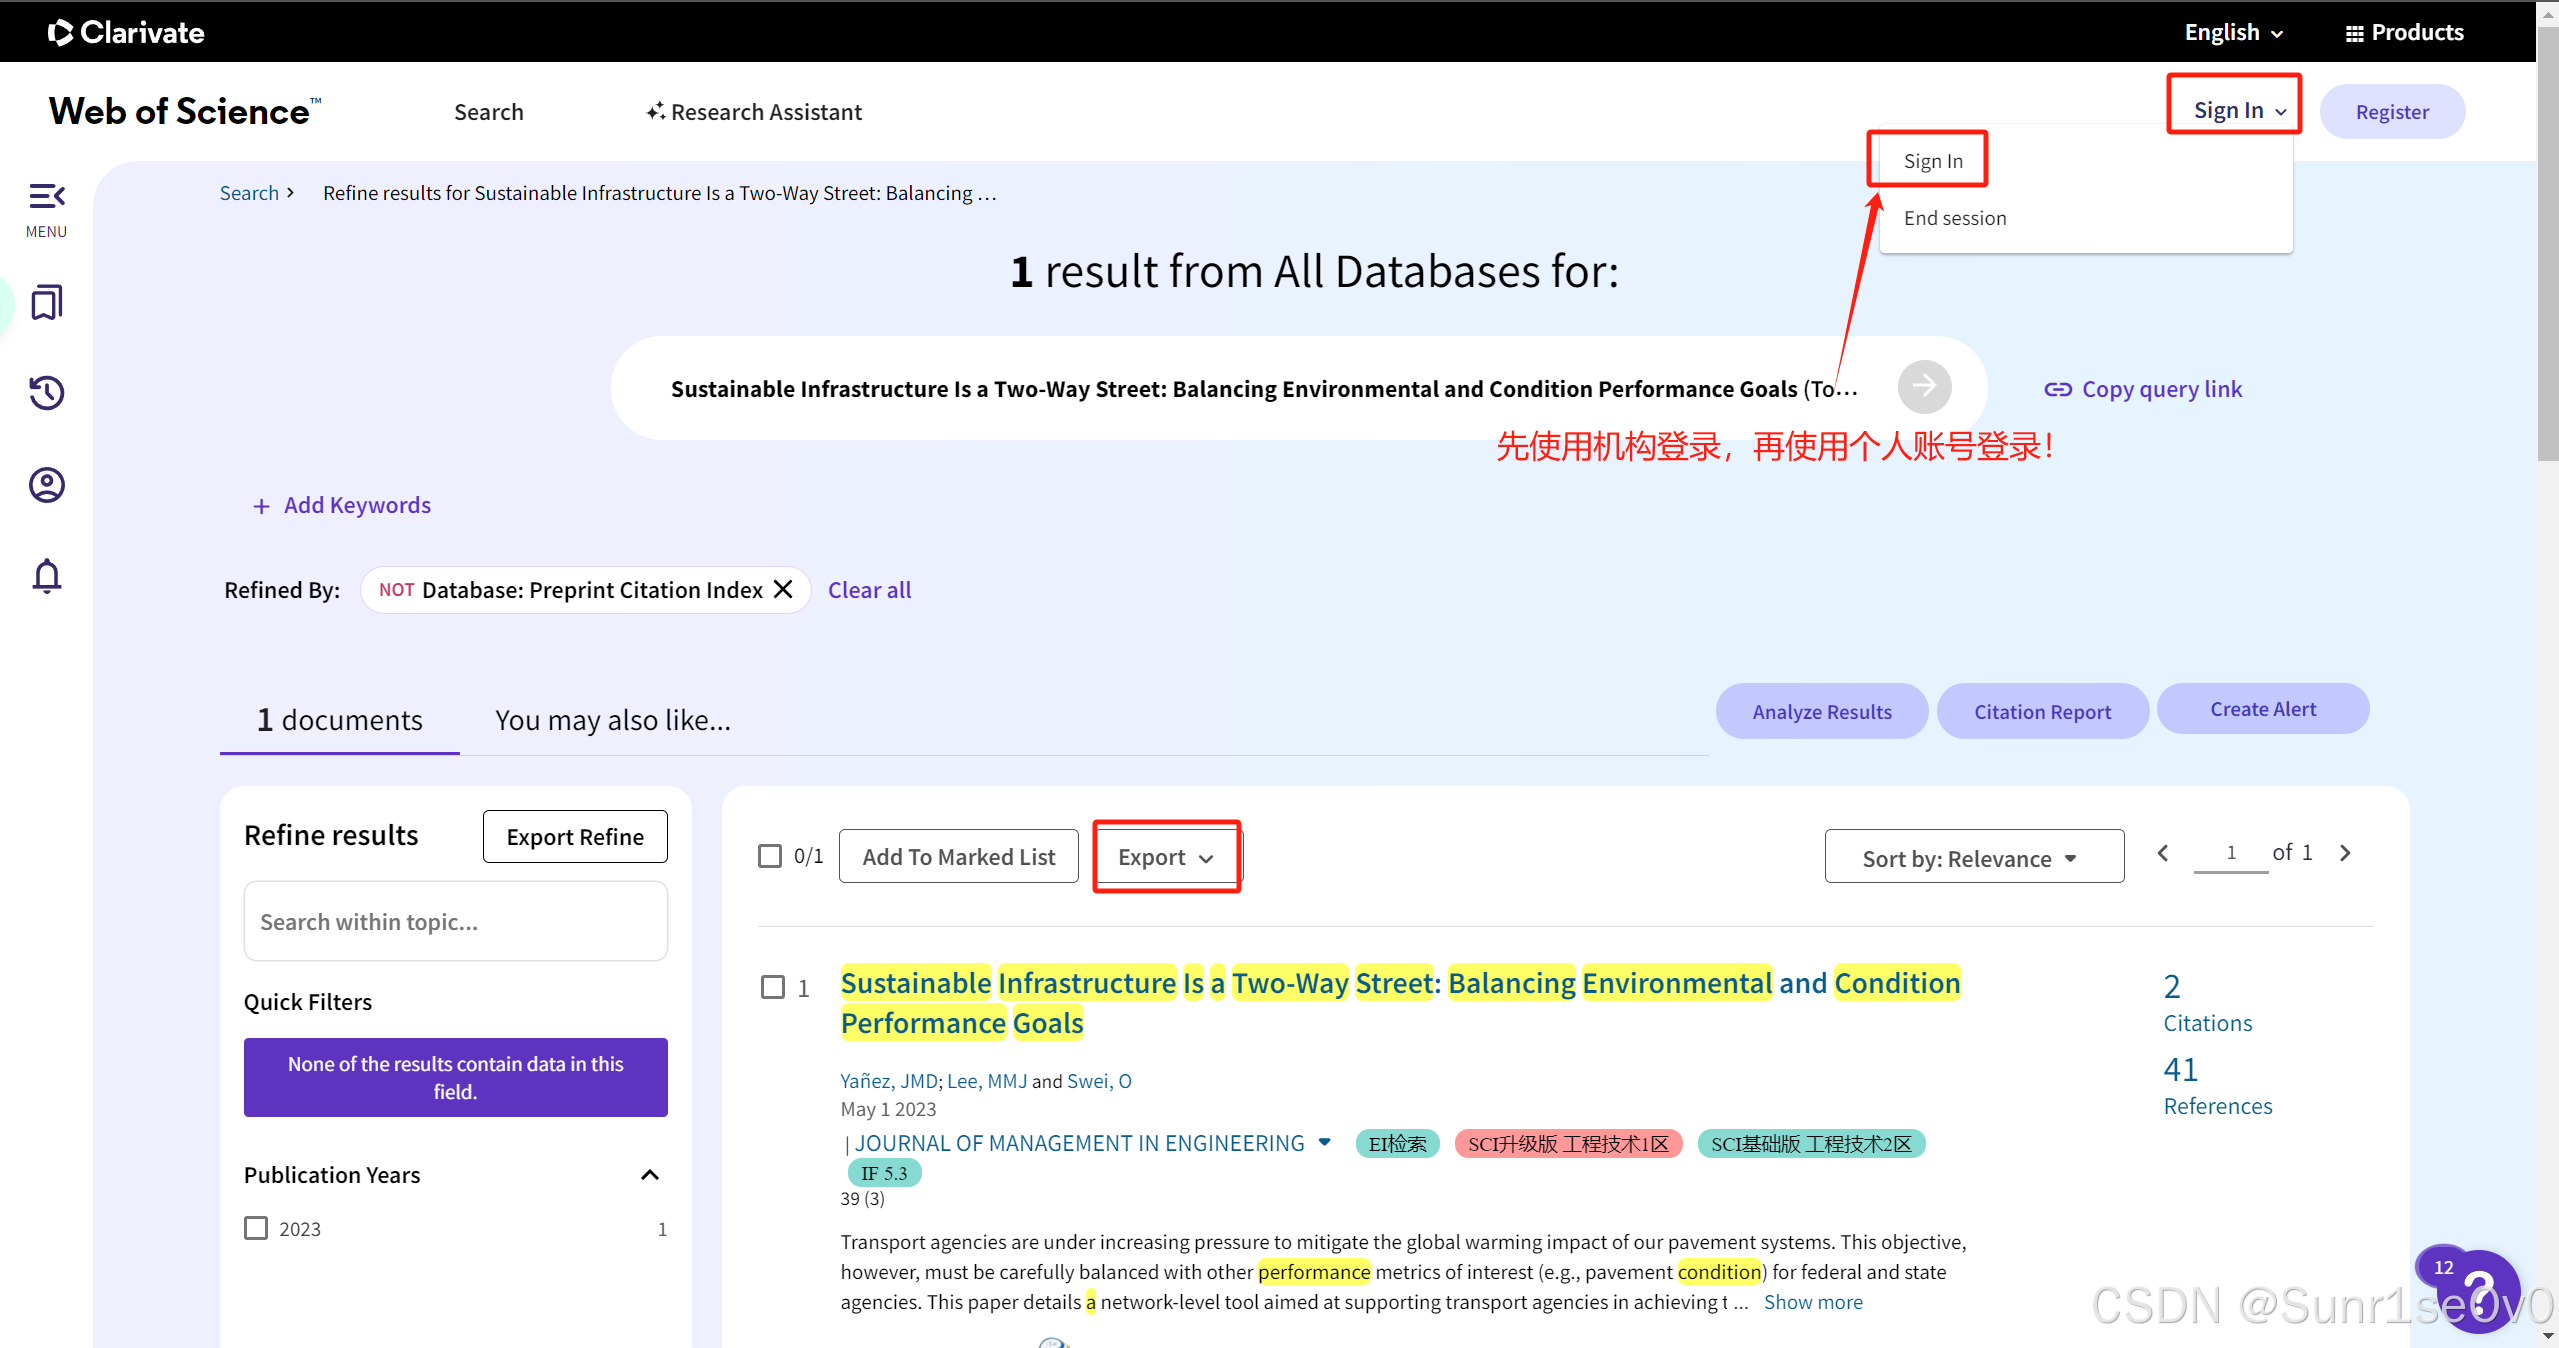2559x1348 pixels.
Task: Go to next results page arrow
Action: [x=2345, y=853]
